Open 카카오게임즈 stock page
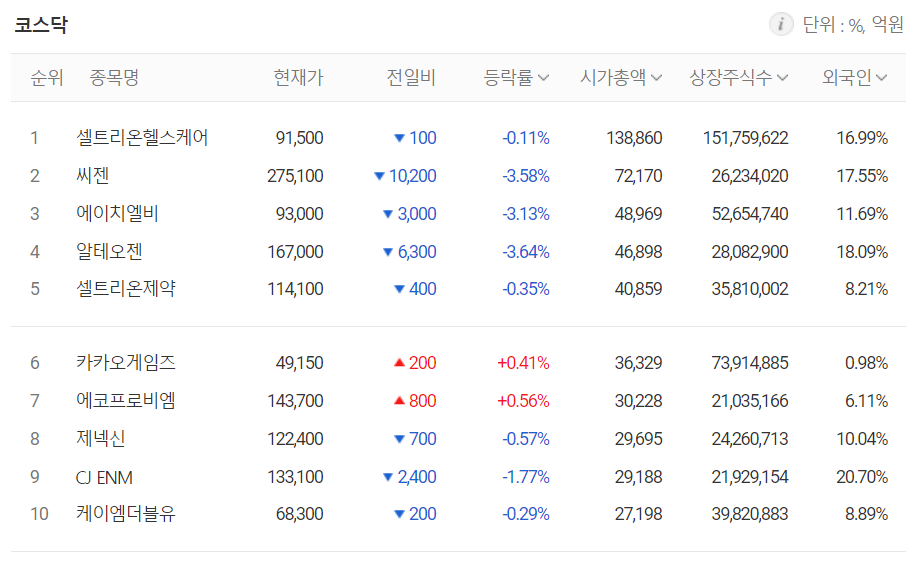The width and height of the screenshot is (917, 567). [126, 363]
